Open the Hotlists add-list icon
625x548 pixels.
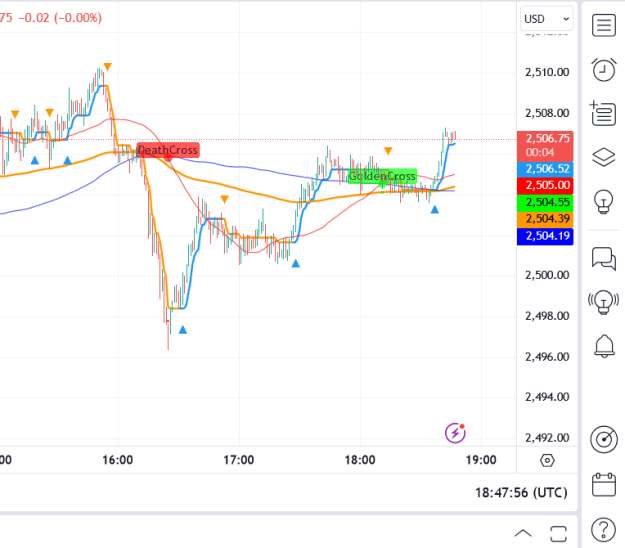coord(603,114)
